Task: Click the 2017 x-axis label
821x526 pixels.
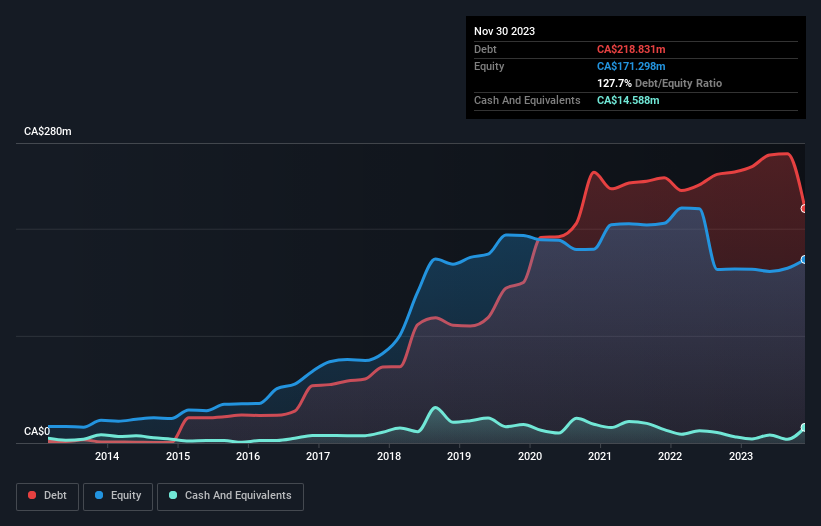Action: (318, 456)
